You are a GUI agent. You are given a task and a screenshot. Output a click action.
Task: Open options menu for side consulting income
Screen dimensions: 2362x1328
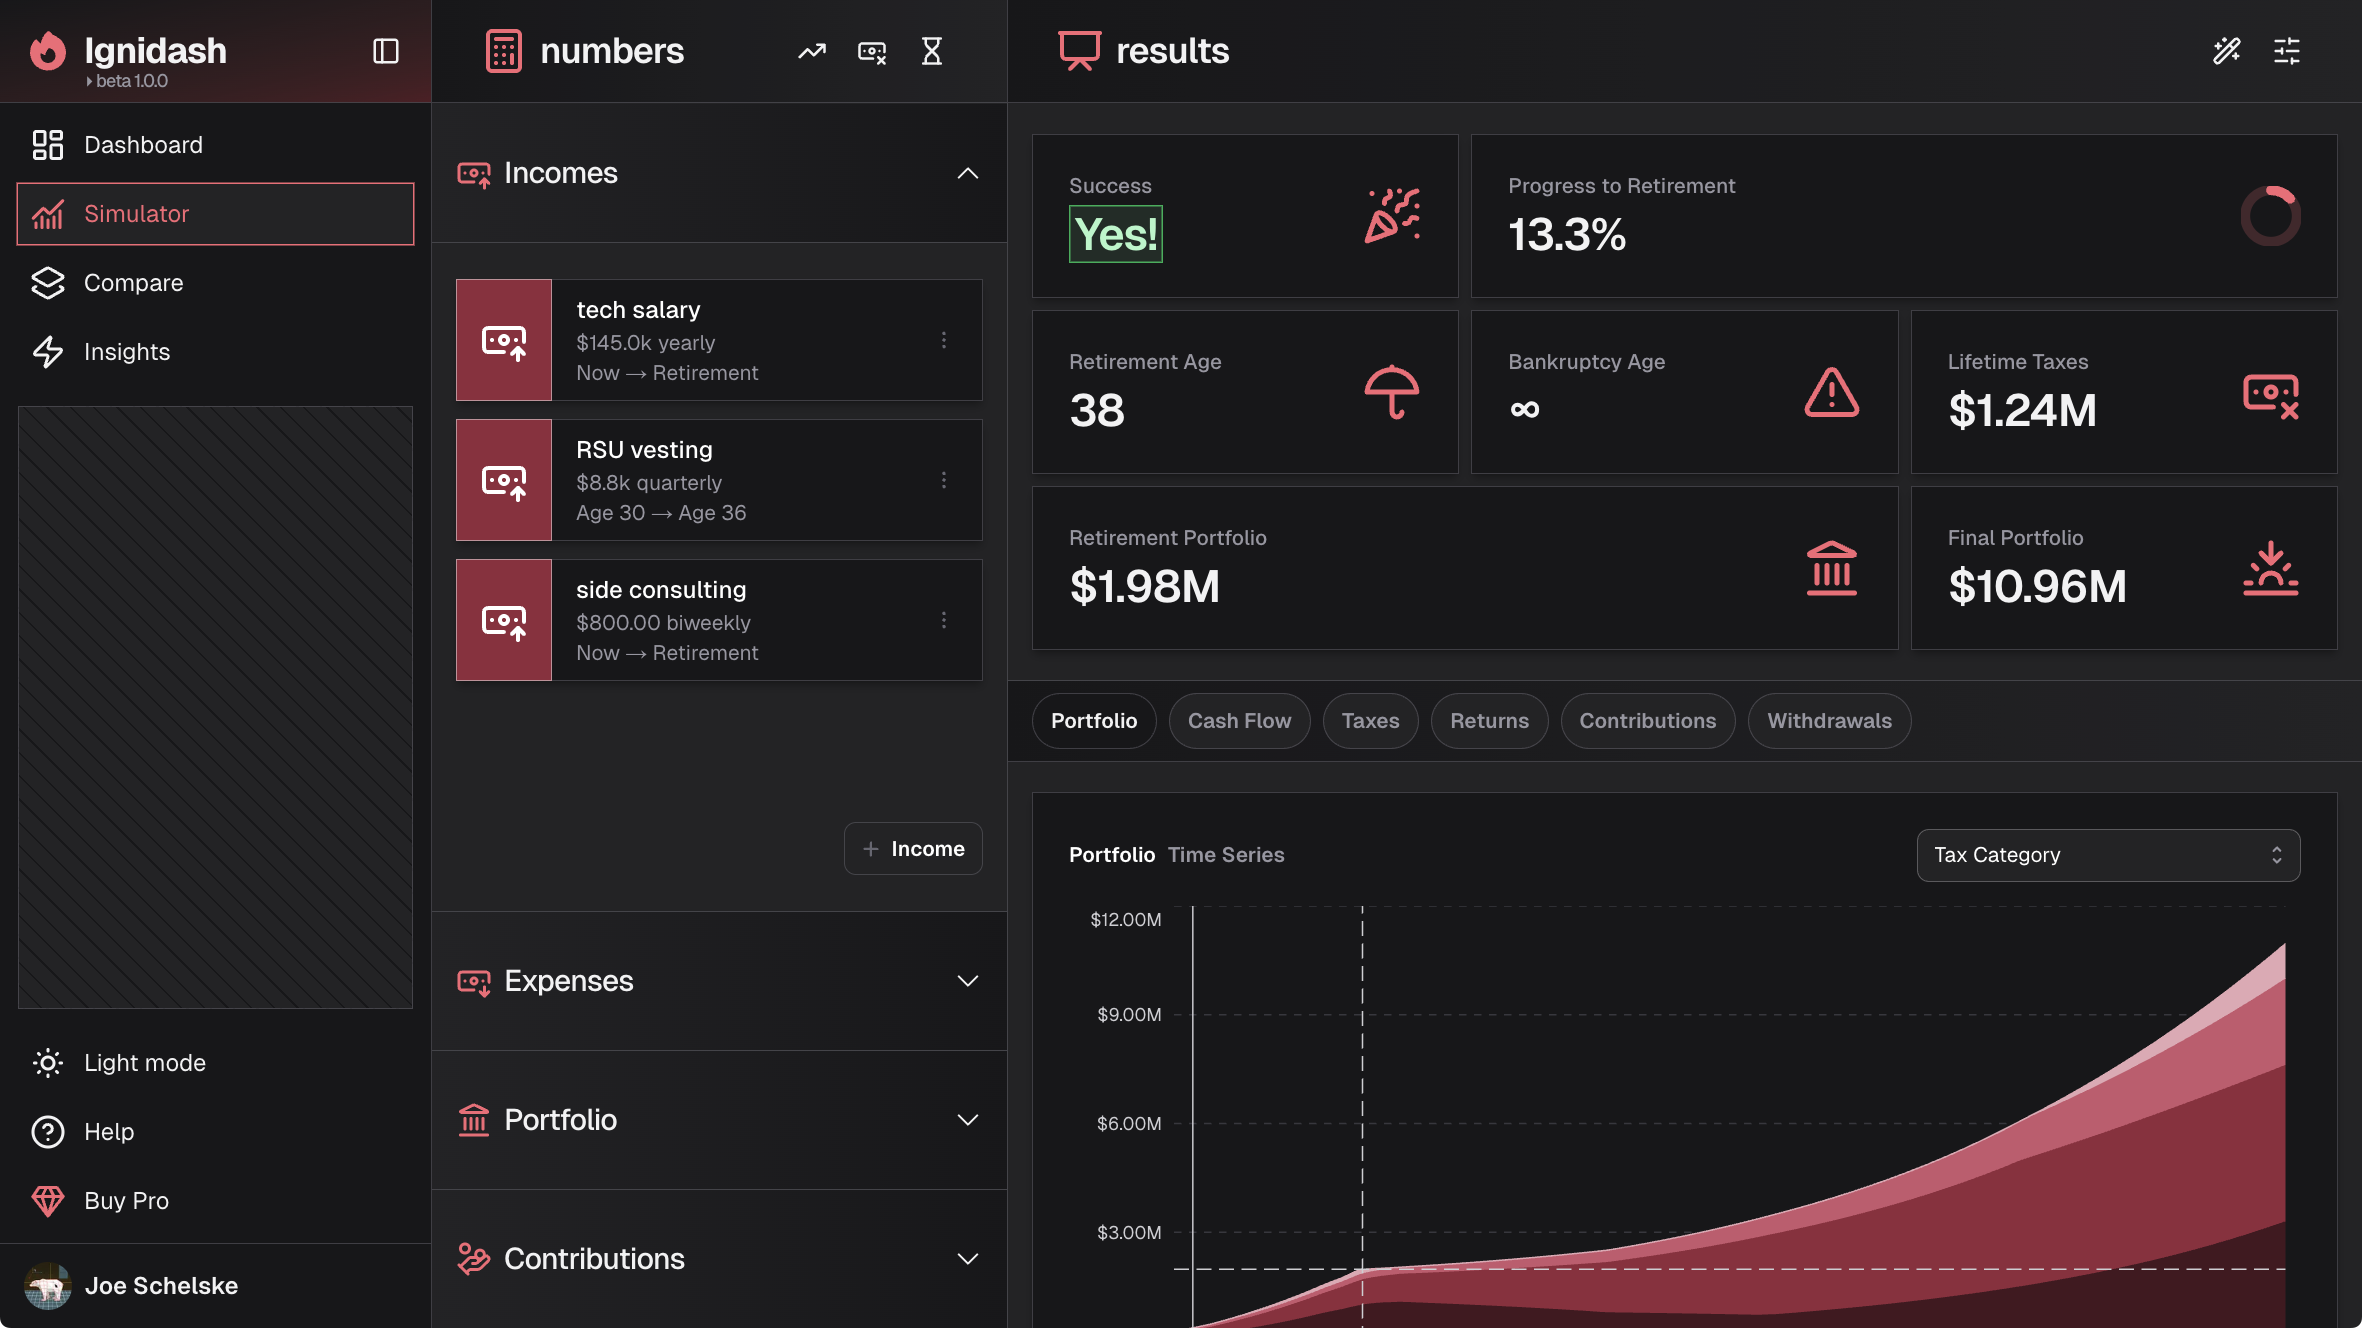click(x=943, y=621)
